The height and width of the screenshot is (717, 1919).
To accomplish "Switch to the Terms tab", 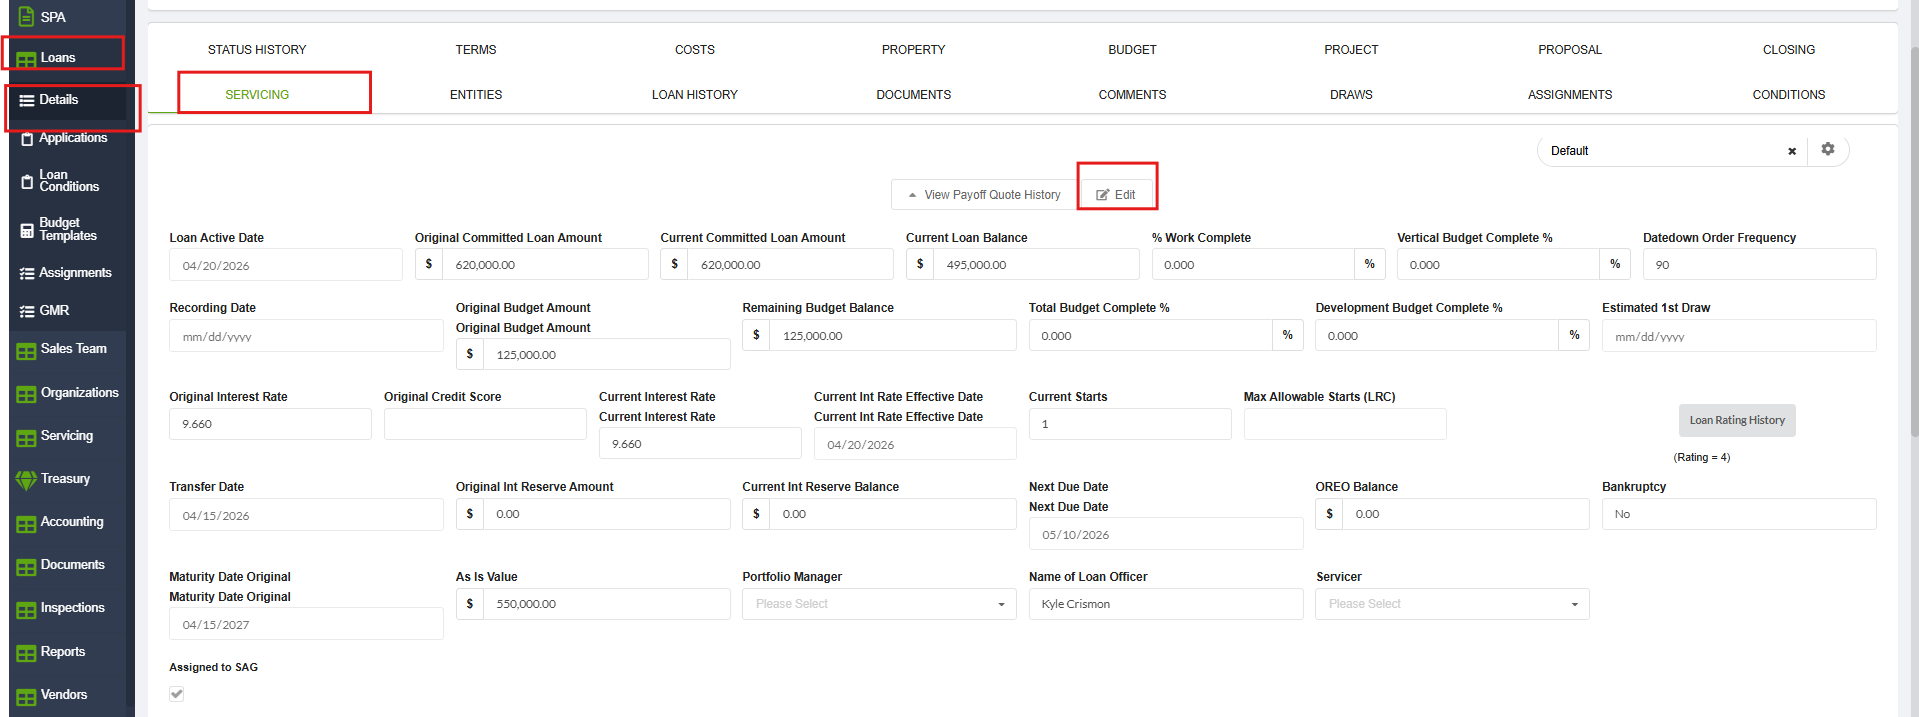I will coord(476,50).
